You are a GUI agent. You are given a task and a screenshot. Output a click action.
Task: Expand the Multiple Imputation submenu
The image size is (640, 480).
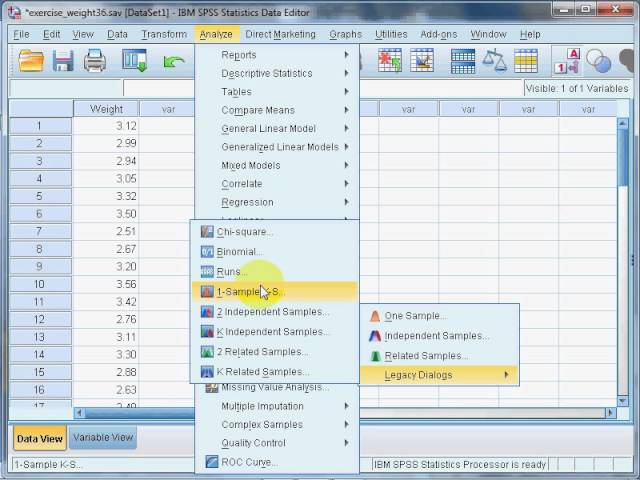pos(347,406)
